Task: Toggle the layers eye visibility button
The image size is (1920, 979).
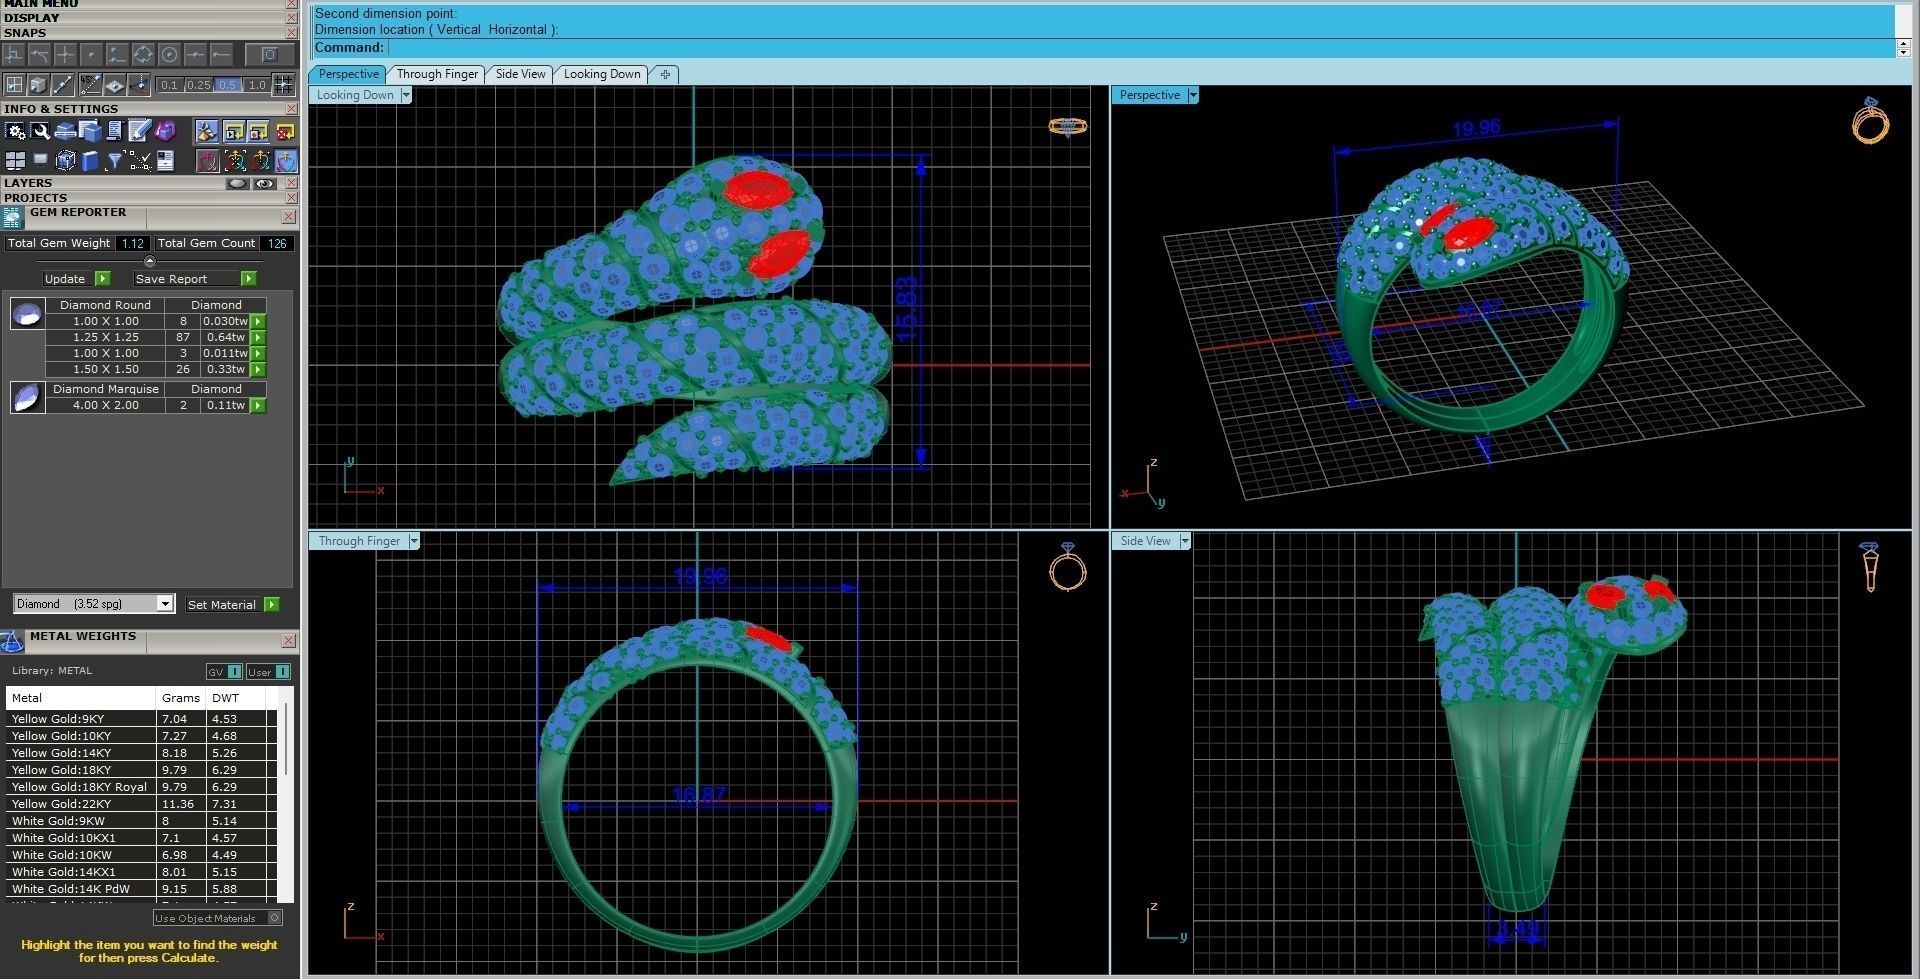Action: point(265,184)
